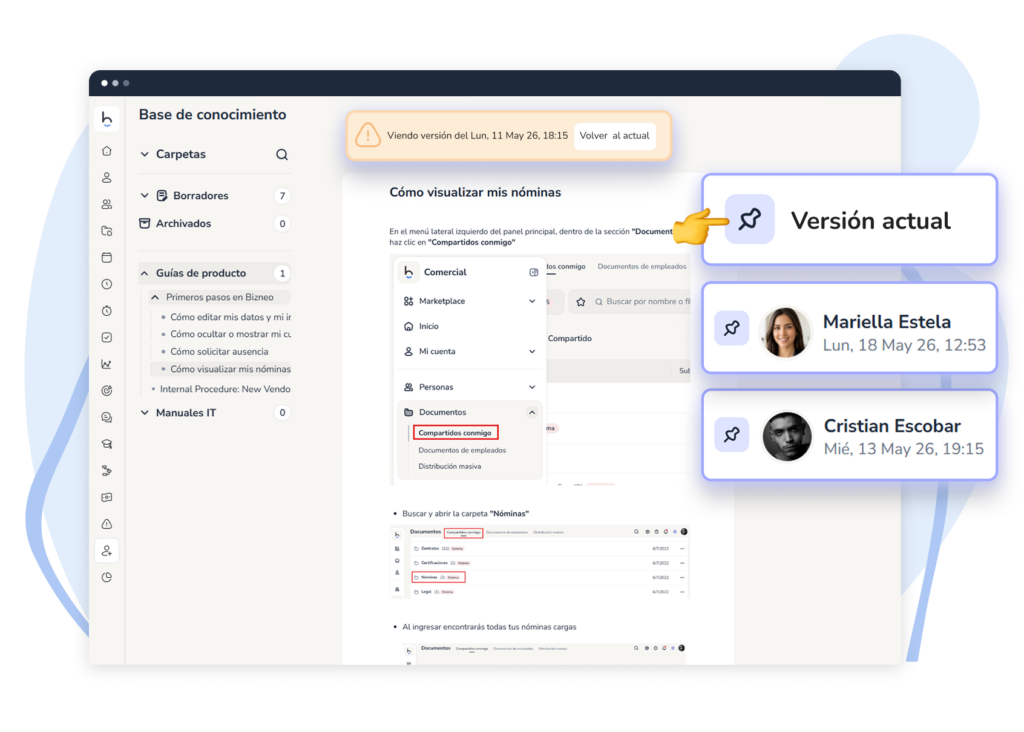Open Internal Procedure: New Vendo article
Image resolution: width=1024 pixels, height=732 pixels.
click(225, 389)
